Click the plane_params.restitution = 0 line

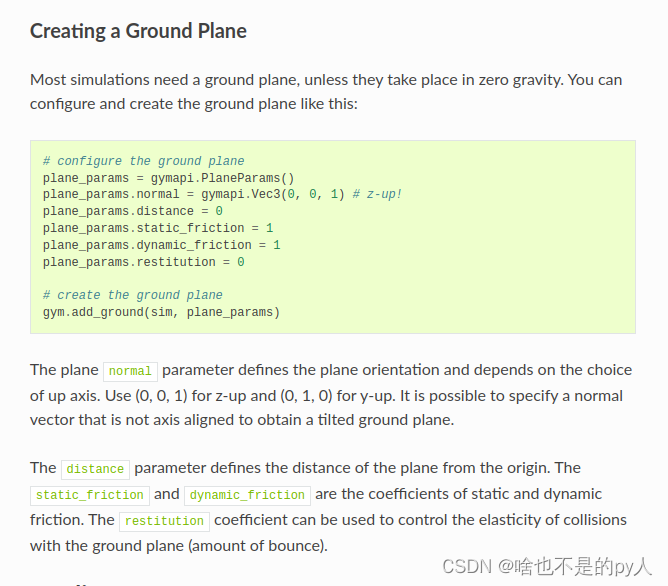(x=144, y=262)
